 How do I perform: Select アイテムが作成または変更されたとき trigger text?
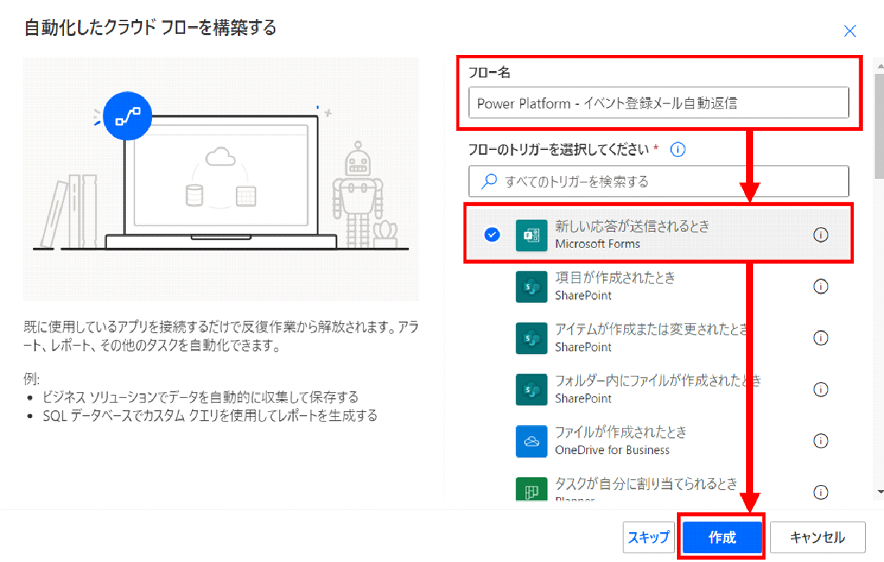pos(652,329)
